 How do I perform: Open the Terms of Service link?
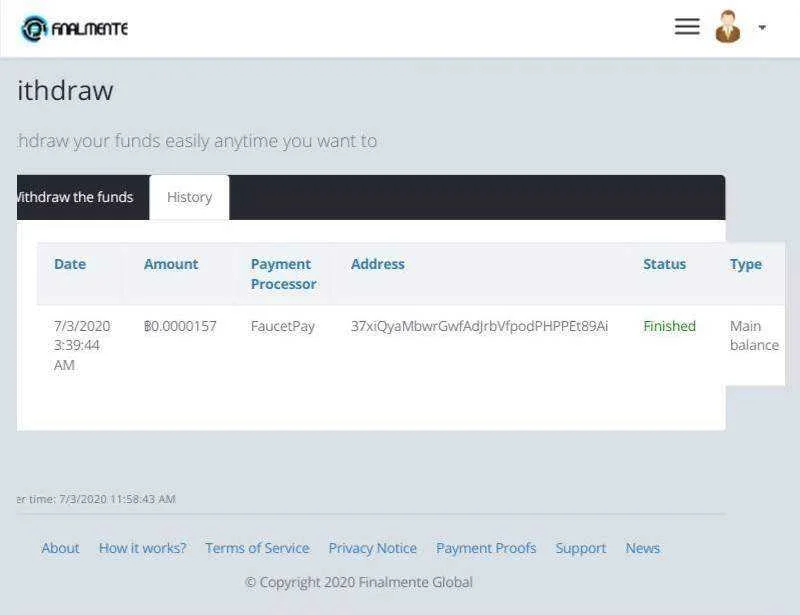[x=257, y=548]
